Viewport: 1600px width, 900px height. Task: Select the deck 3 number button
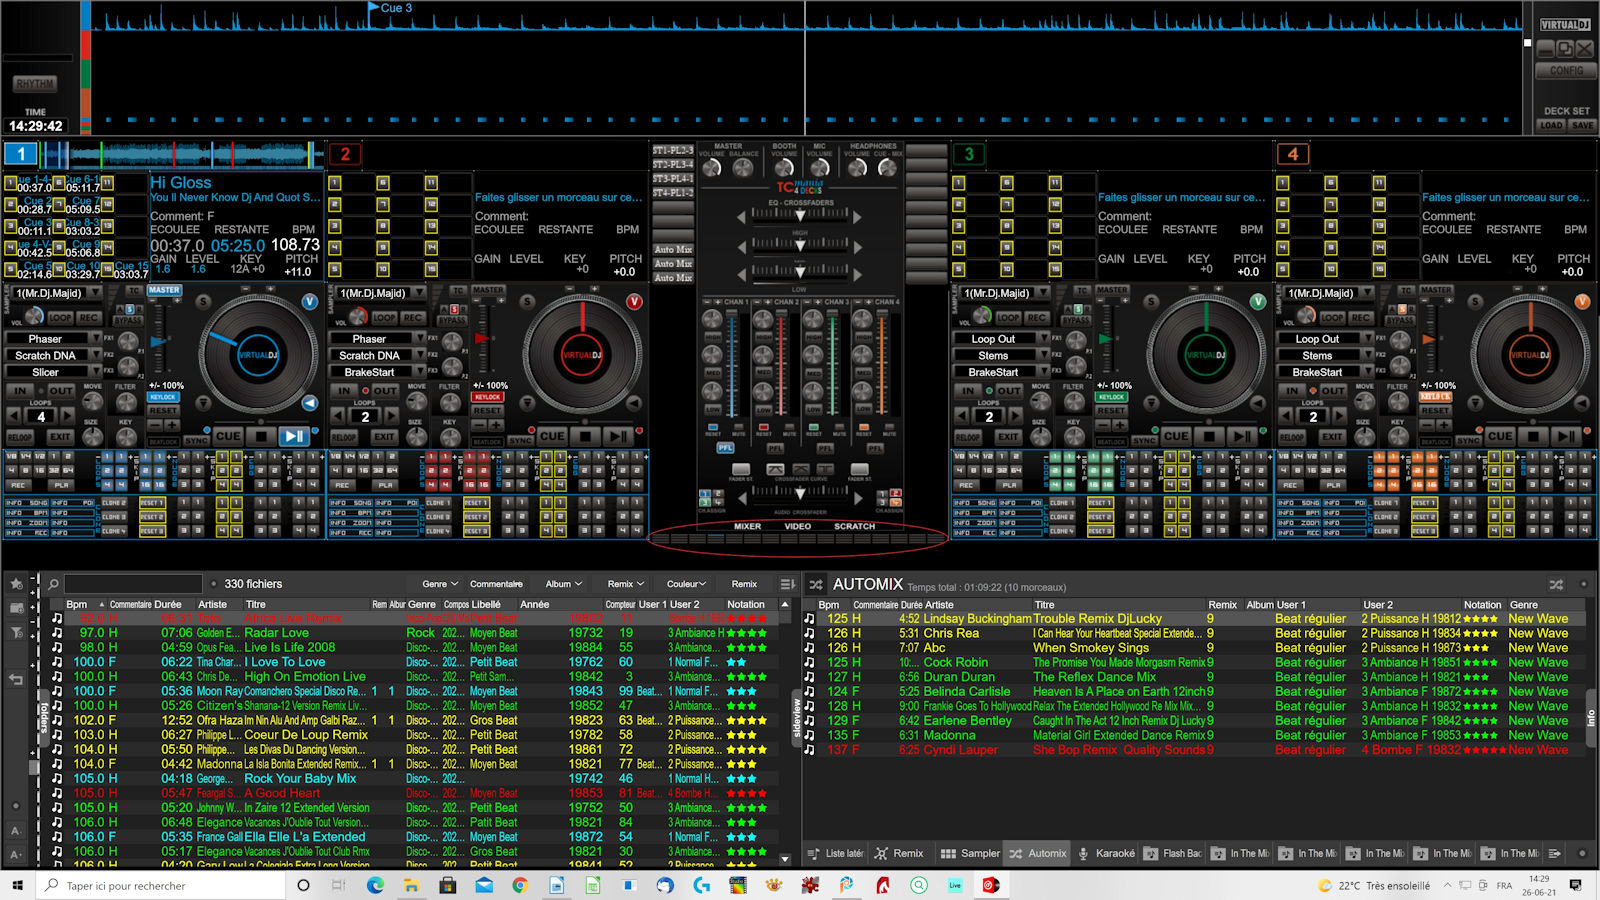[x=968, y=154]
